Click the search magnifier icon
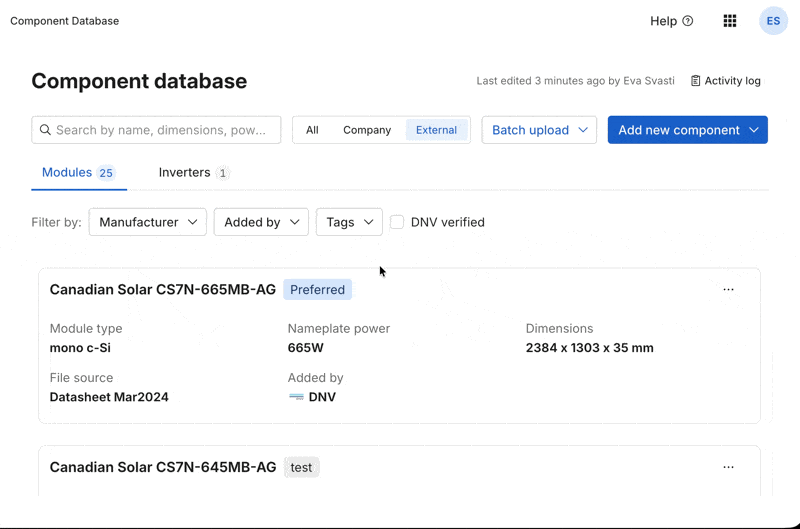This screenshot has height=529, width=800. 45,130
